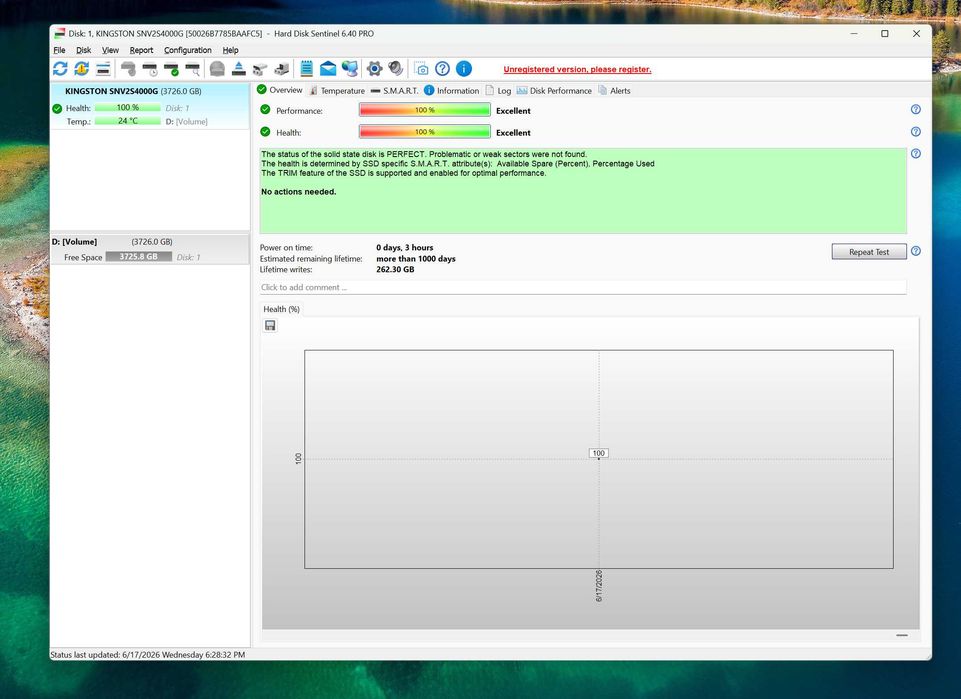
Task: Click the help icon beside Health row
Action: [x=916, y=132]
